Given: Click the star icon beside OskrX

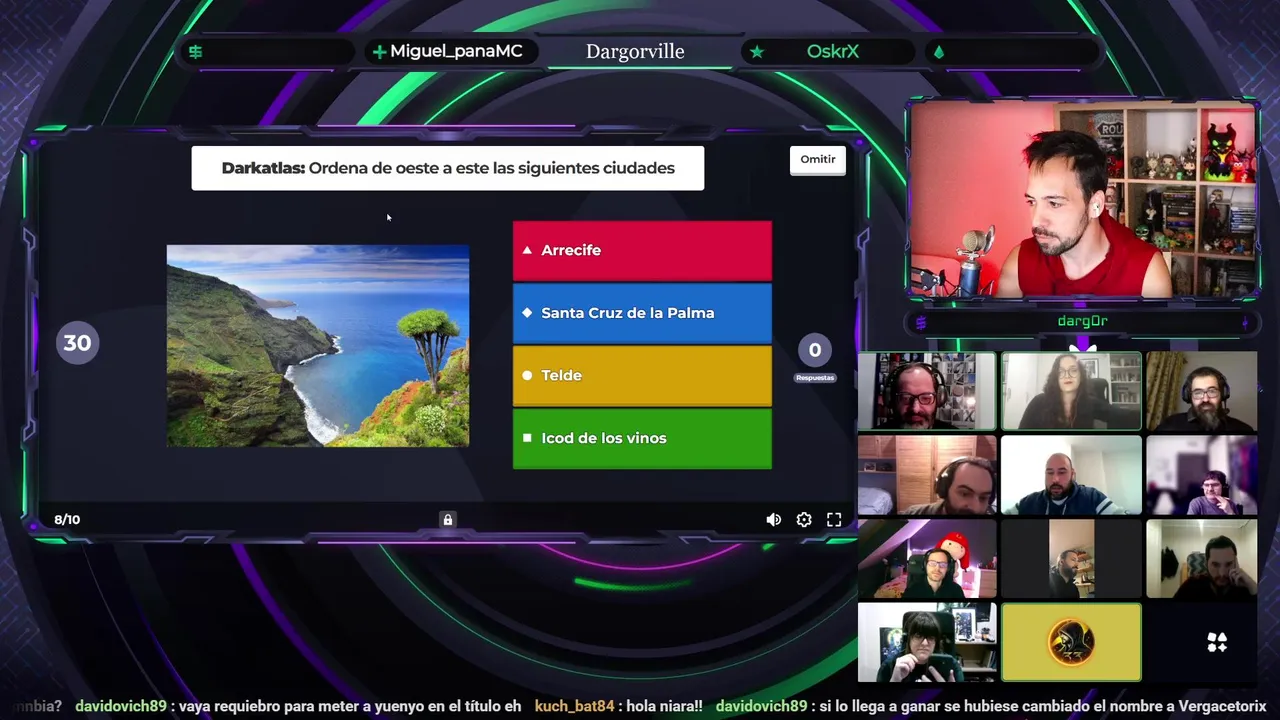Looking at the screenshot, I should tap(757, 51).
